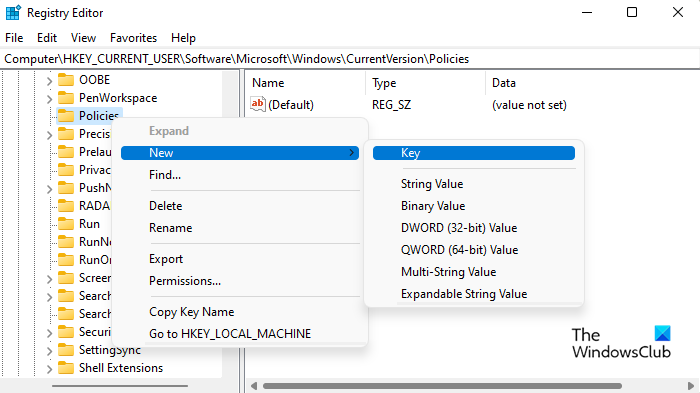Open the Edit menu
The image size is (700, 393).
[47, 38]
